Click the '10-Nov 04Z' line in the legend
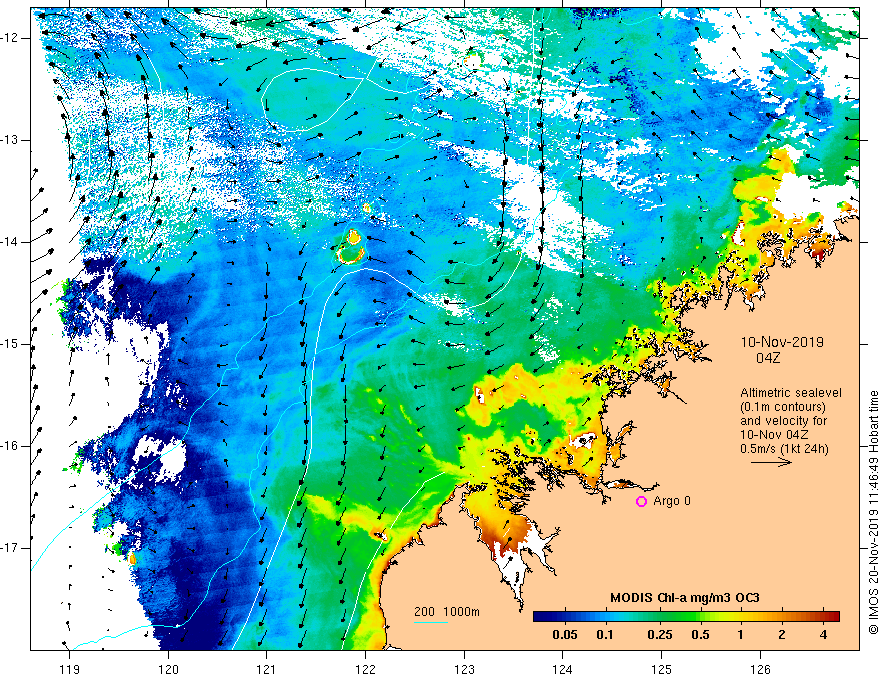The height and width of the screenshot is (680, 880). (774, 435)
